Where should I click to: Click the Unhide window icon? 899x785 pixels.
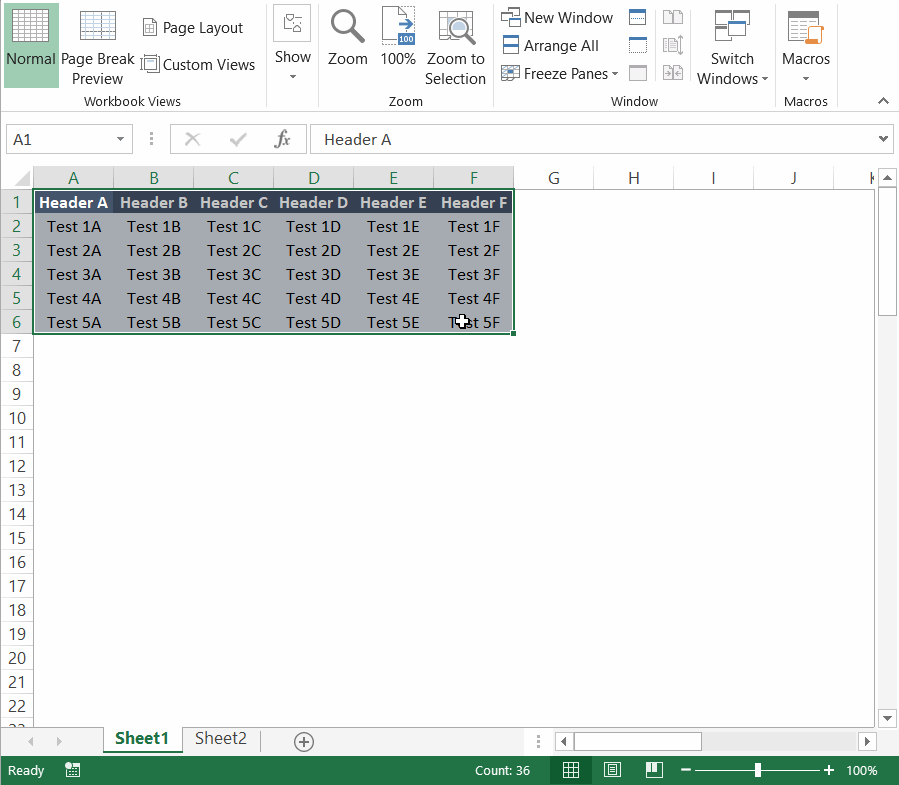coord(638,73)
